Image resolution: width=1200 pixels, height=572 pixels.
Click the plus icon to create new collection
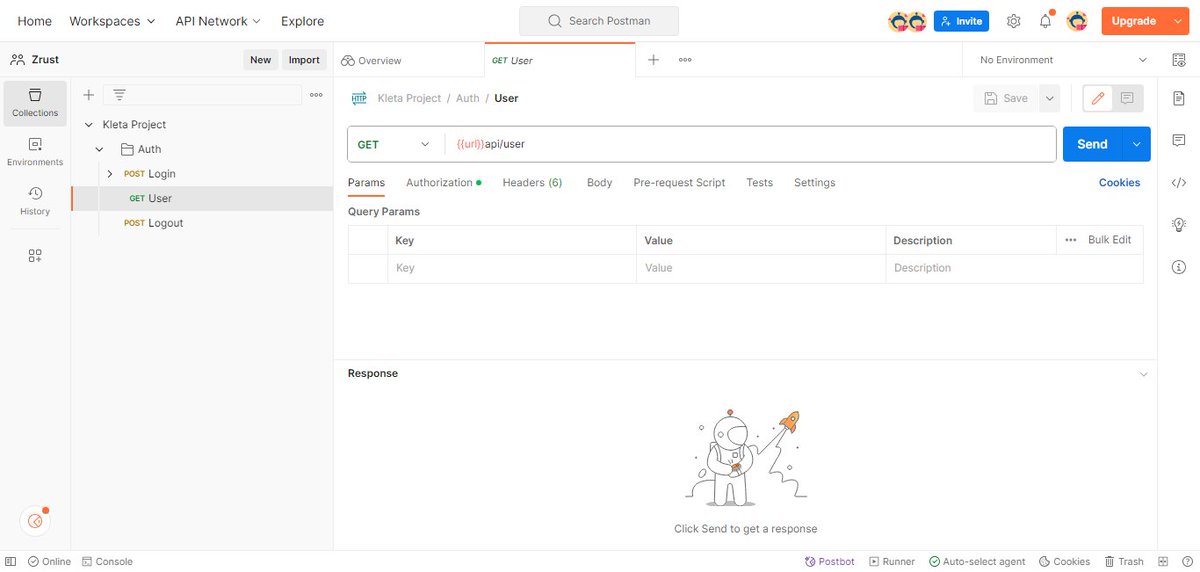pyautogui.click(x=88, y=95)
